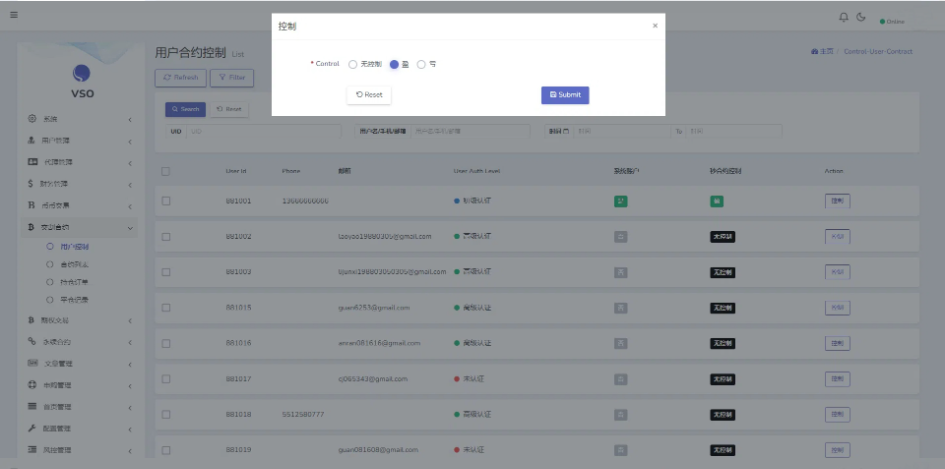This screenshot has height=469, width=945.
Task: Click the gray system-account badge for user 881018
Action: coord(620,415)
